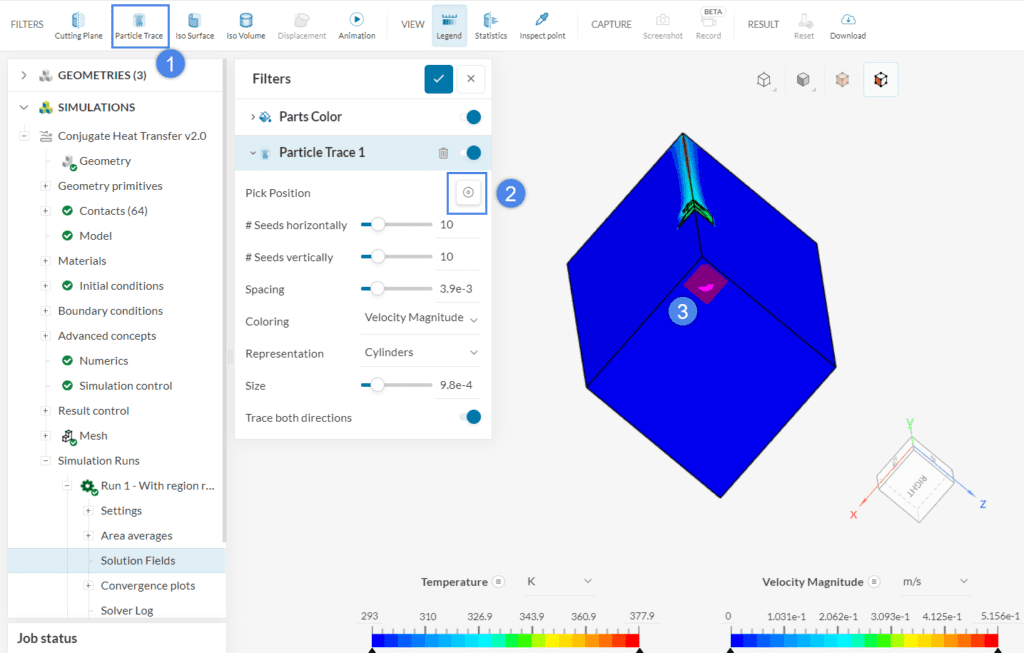Click the Download button
1024x653 pixels.
tap(847, 25)
